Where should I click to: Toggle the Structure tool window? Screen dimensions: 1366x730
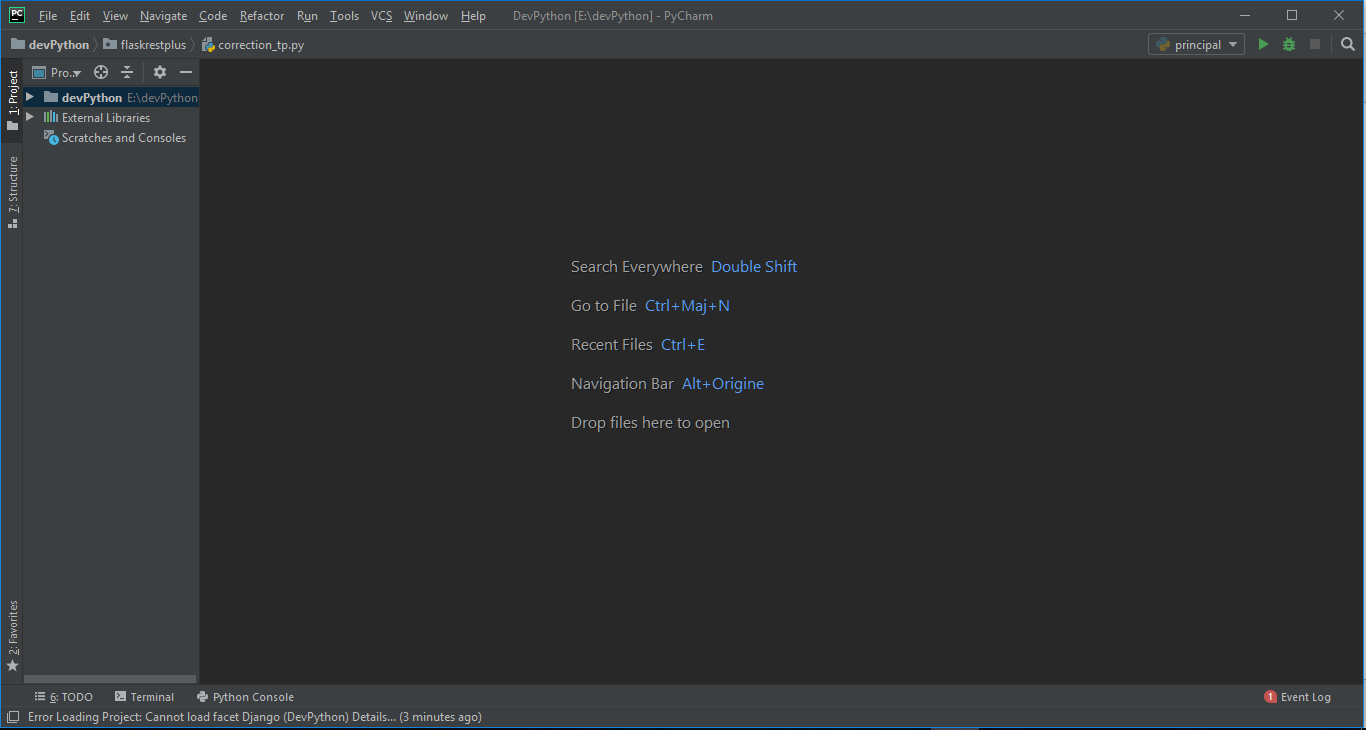point(13,192)
